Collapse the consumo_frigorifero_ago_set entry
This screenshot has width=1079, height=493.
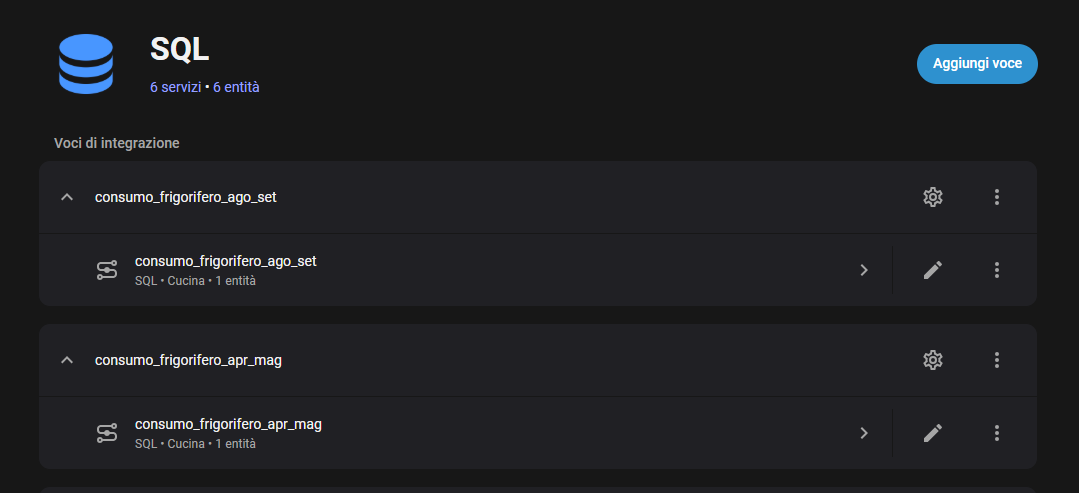(x=67, y=197)
